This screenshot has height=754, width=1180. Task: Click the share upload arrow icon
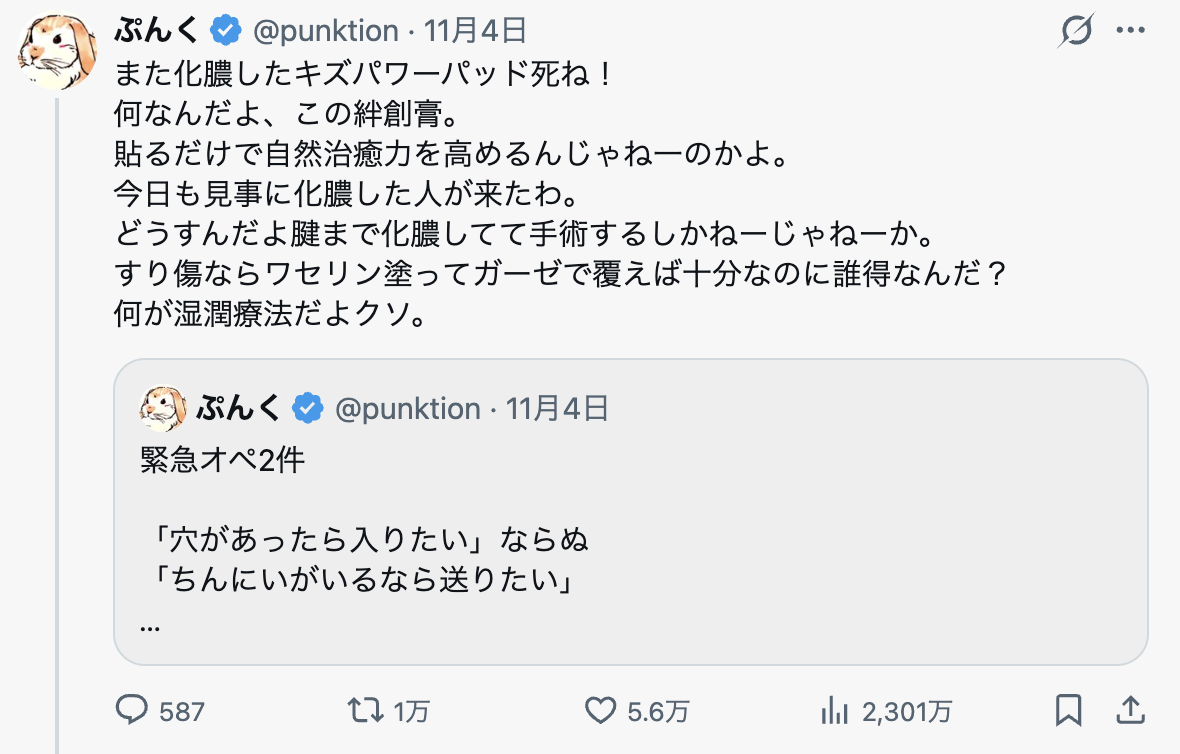click(1129, 711)
